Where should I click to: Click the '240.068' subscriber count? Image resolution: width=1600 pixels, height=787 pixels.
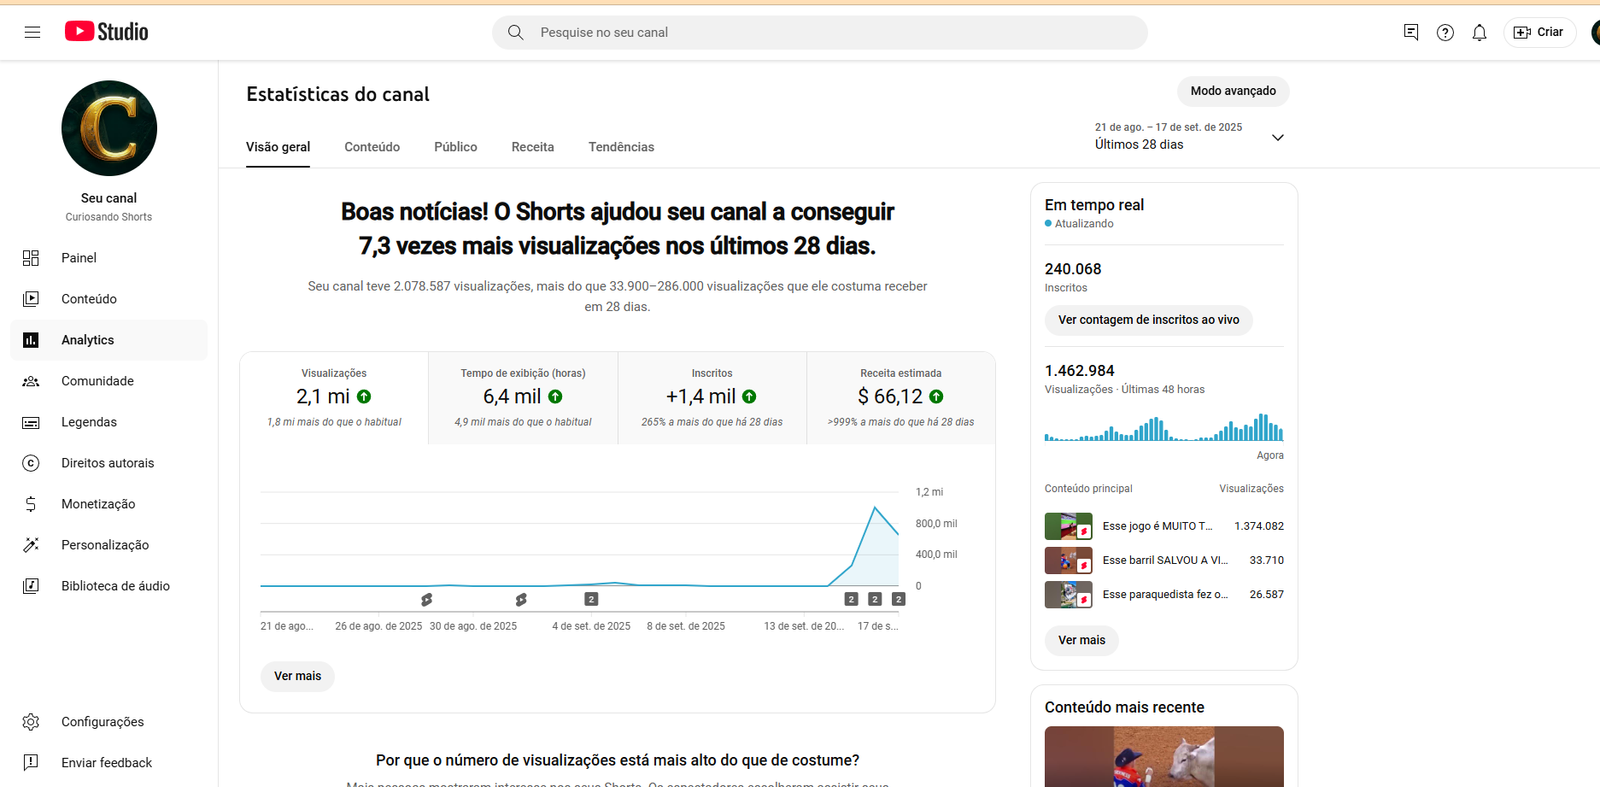click(1073, 269)
